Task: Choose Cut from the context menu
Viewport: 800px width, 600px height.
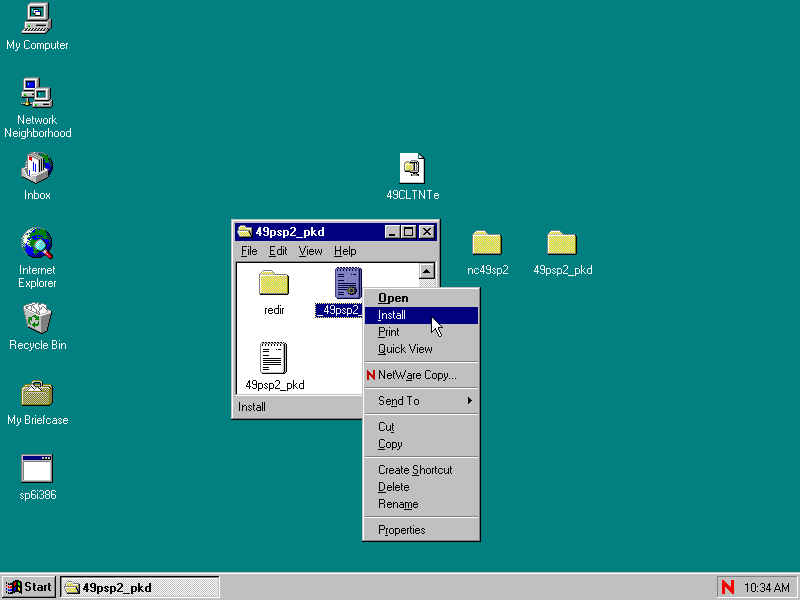Action: (x=421, y=427)
